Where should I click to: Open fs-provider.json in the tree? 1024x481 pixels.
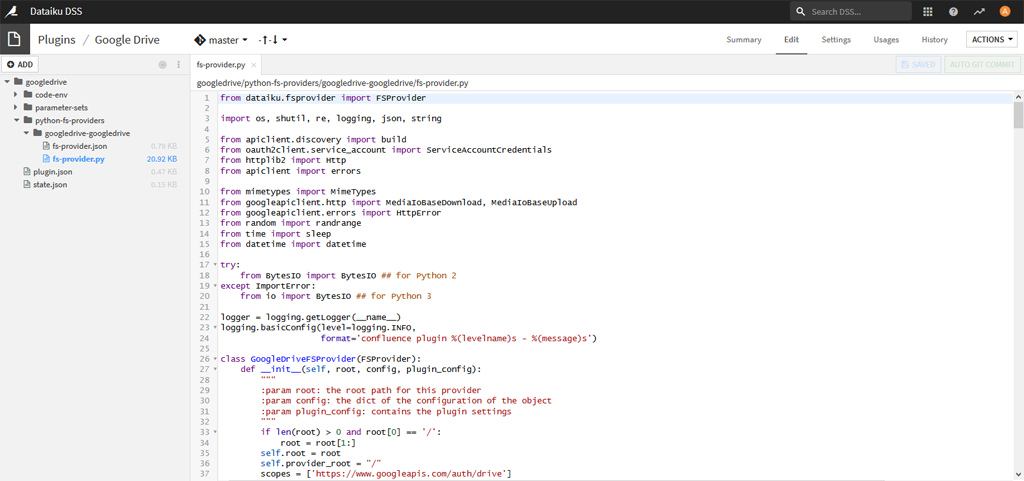point(80,146)
